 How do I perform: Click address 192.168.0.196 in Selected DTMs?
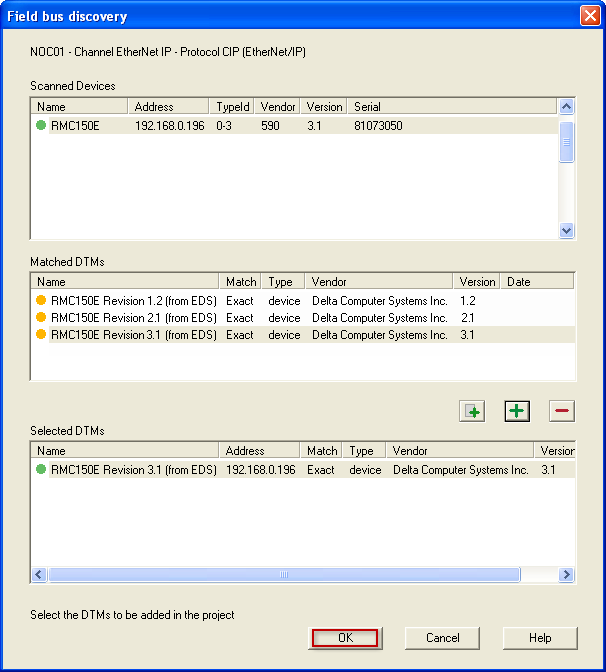pos(261,470)
